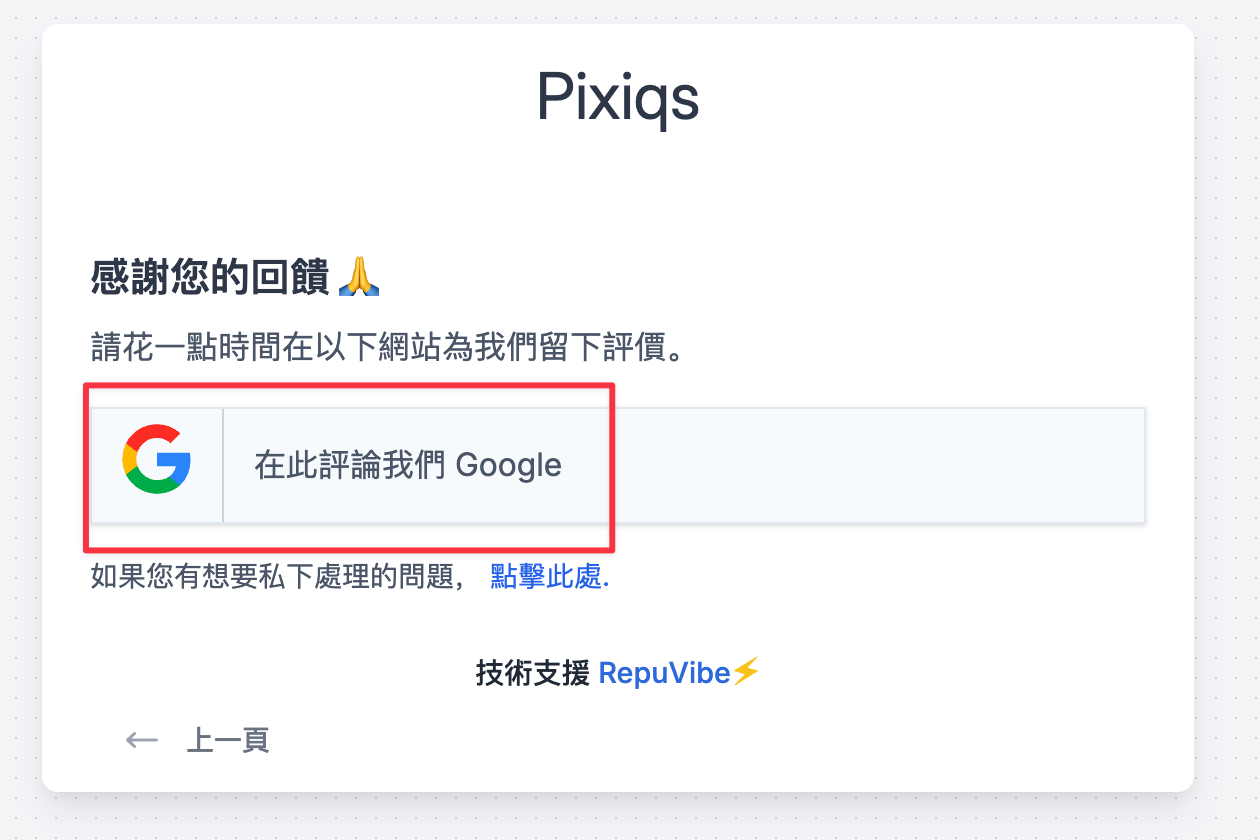
Task: Open the 點擊此處 private issue link
Action: tap(546, 577)
